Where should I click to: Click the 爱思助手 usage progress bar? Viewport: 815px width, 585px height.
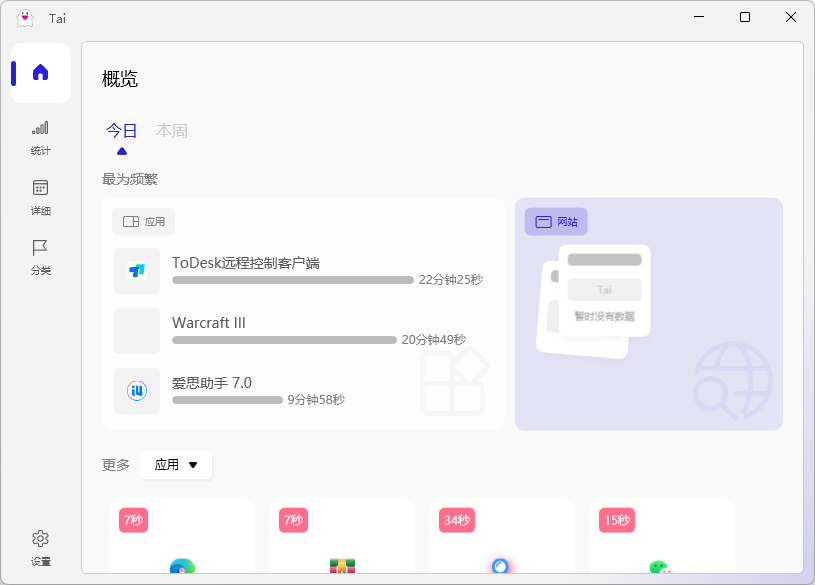[227, 400]
